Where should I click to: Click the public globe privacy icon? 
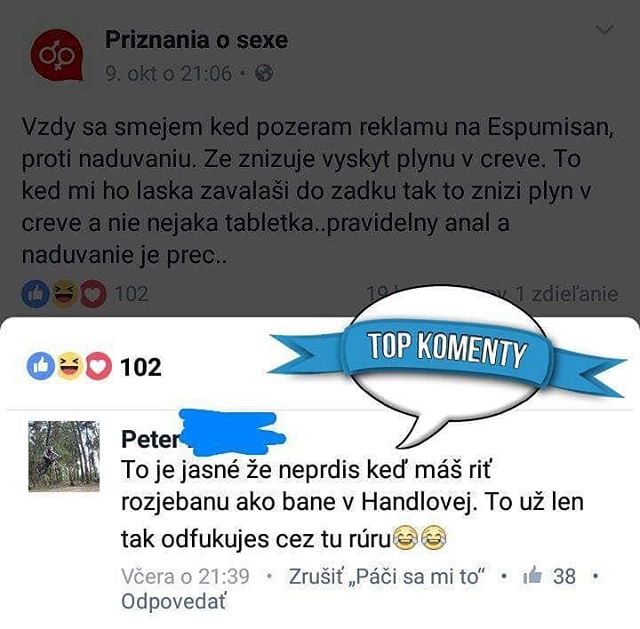[x=264, y=73]
